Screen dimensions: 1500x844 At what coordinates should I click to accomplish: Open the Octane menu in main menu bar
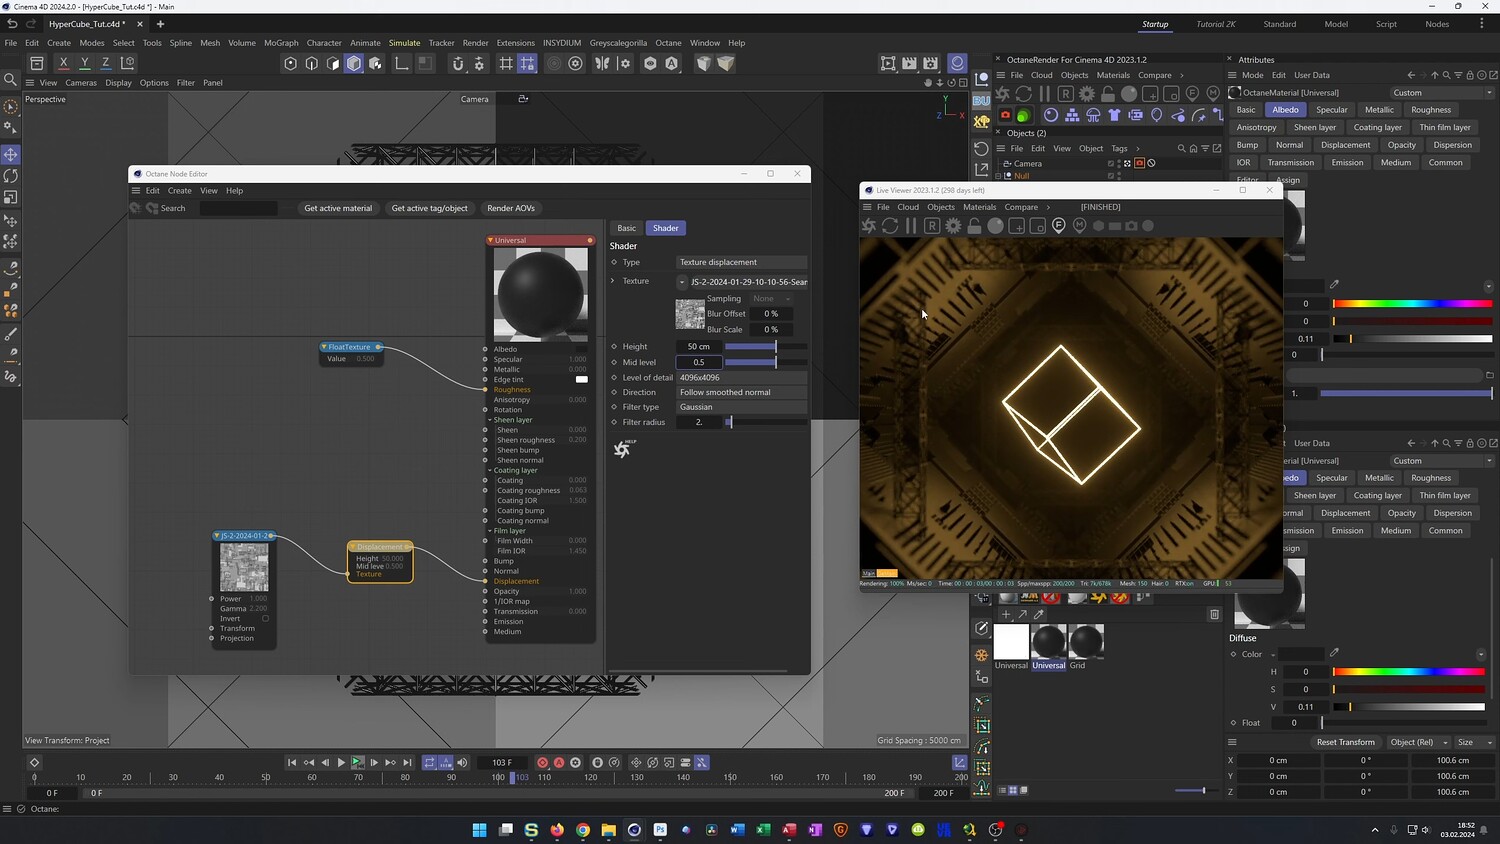click(x=668, y=43)
